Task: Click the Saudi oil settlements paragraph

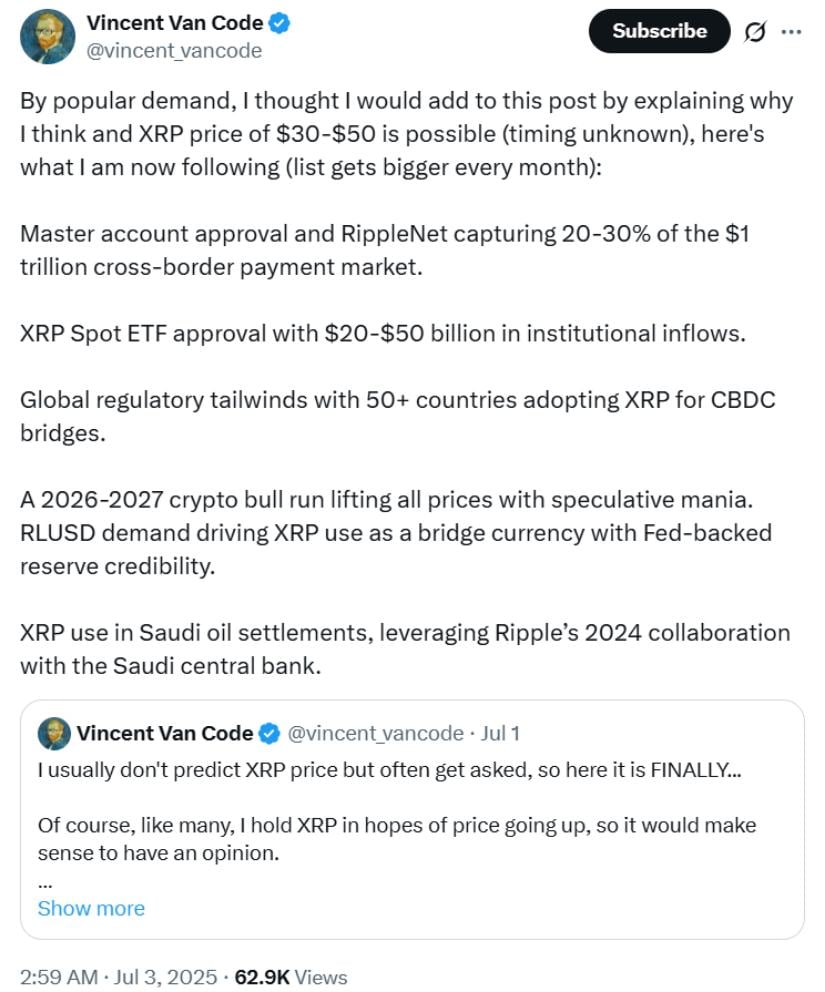Action: (x=405, y=649)
